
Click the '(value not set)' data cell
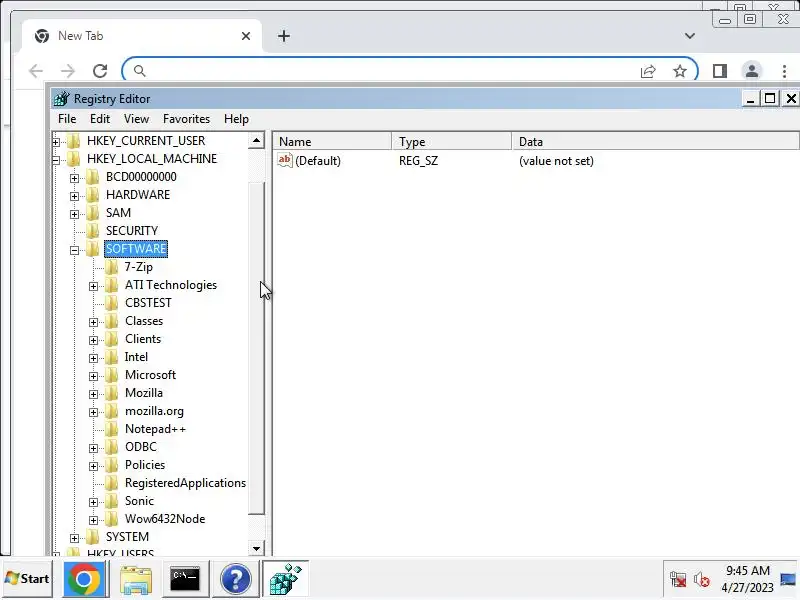[x=556, y=161]
